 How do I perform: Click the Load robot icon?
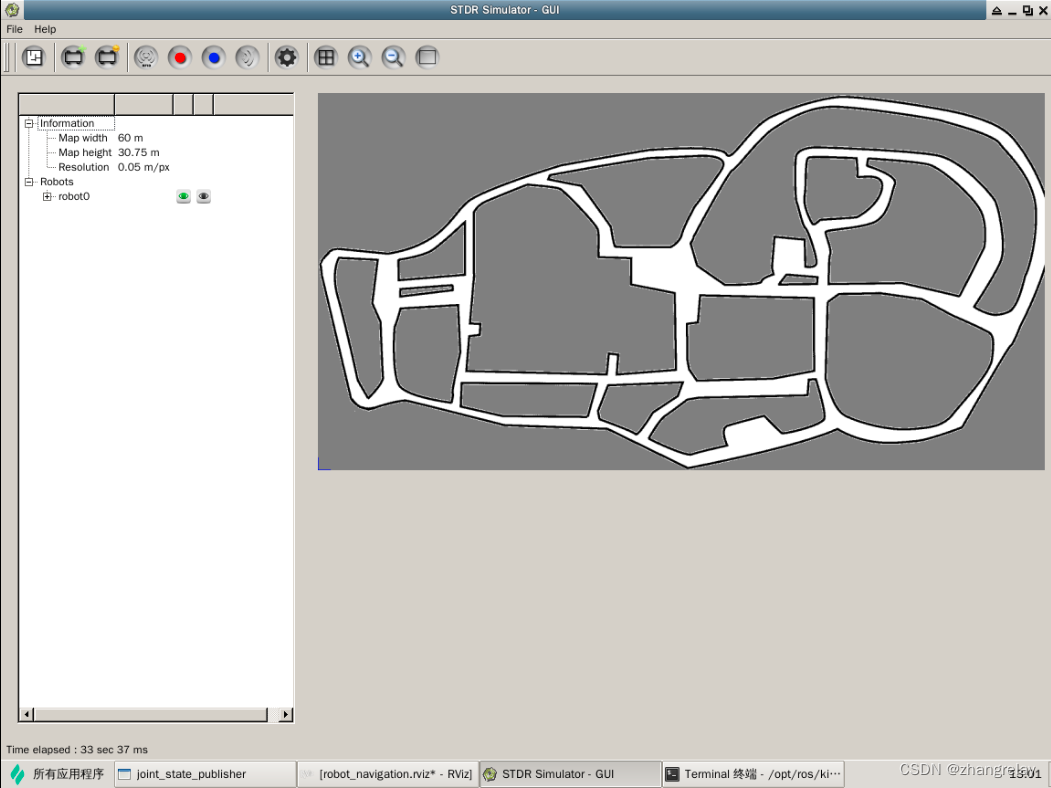pos(107,57)
